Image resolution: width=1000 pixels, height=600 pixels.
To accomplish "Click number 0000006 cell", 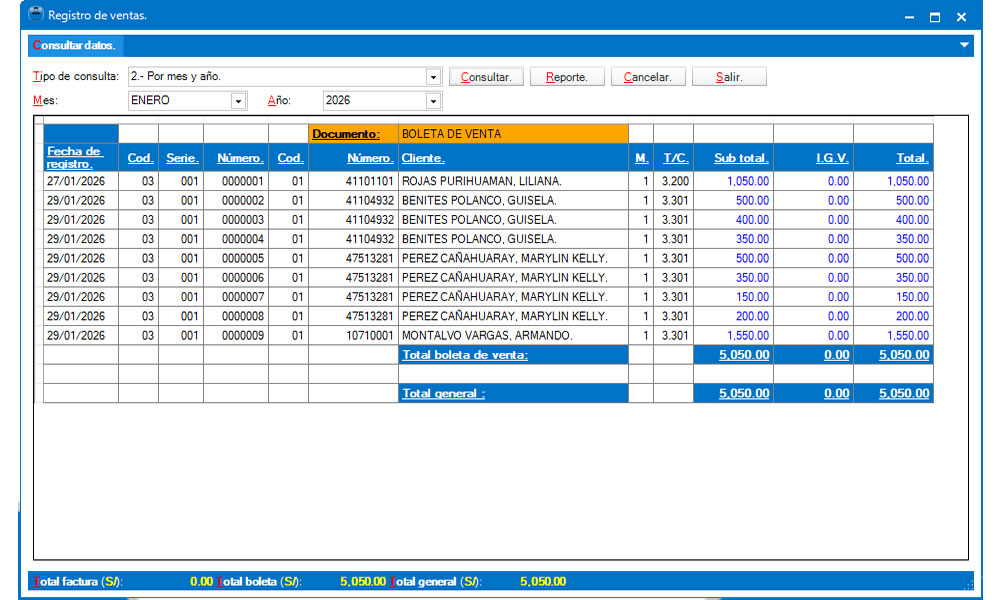I will 236,277.
